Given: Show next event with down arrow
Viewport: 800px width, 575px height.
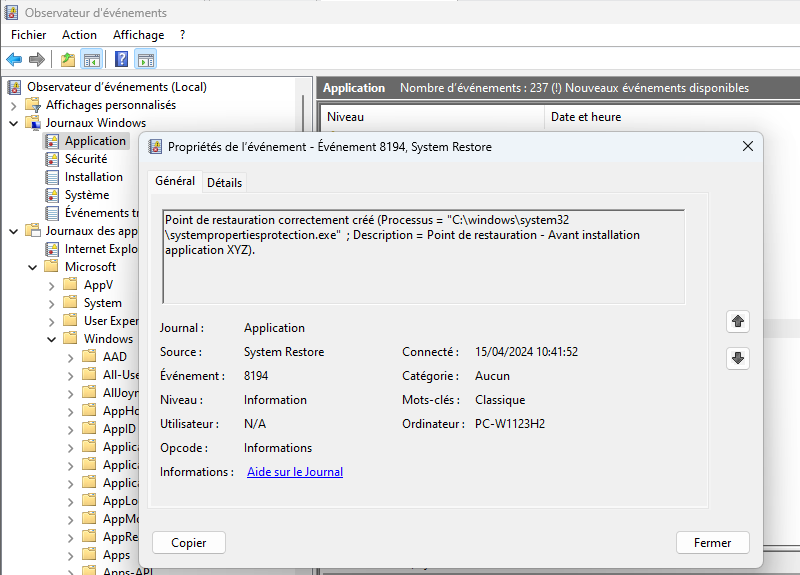Looking at the screenshot, I should (738, 358).
